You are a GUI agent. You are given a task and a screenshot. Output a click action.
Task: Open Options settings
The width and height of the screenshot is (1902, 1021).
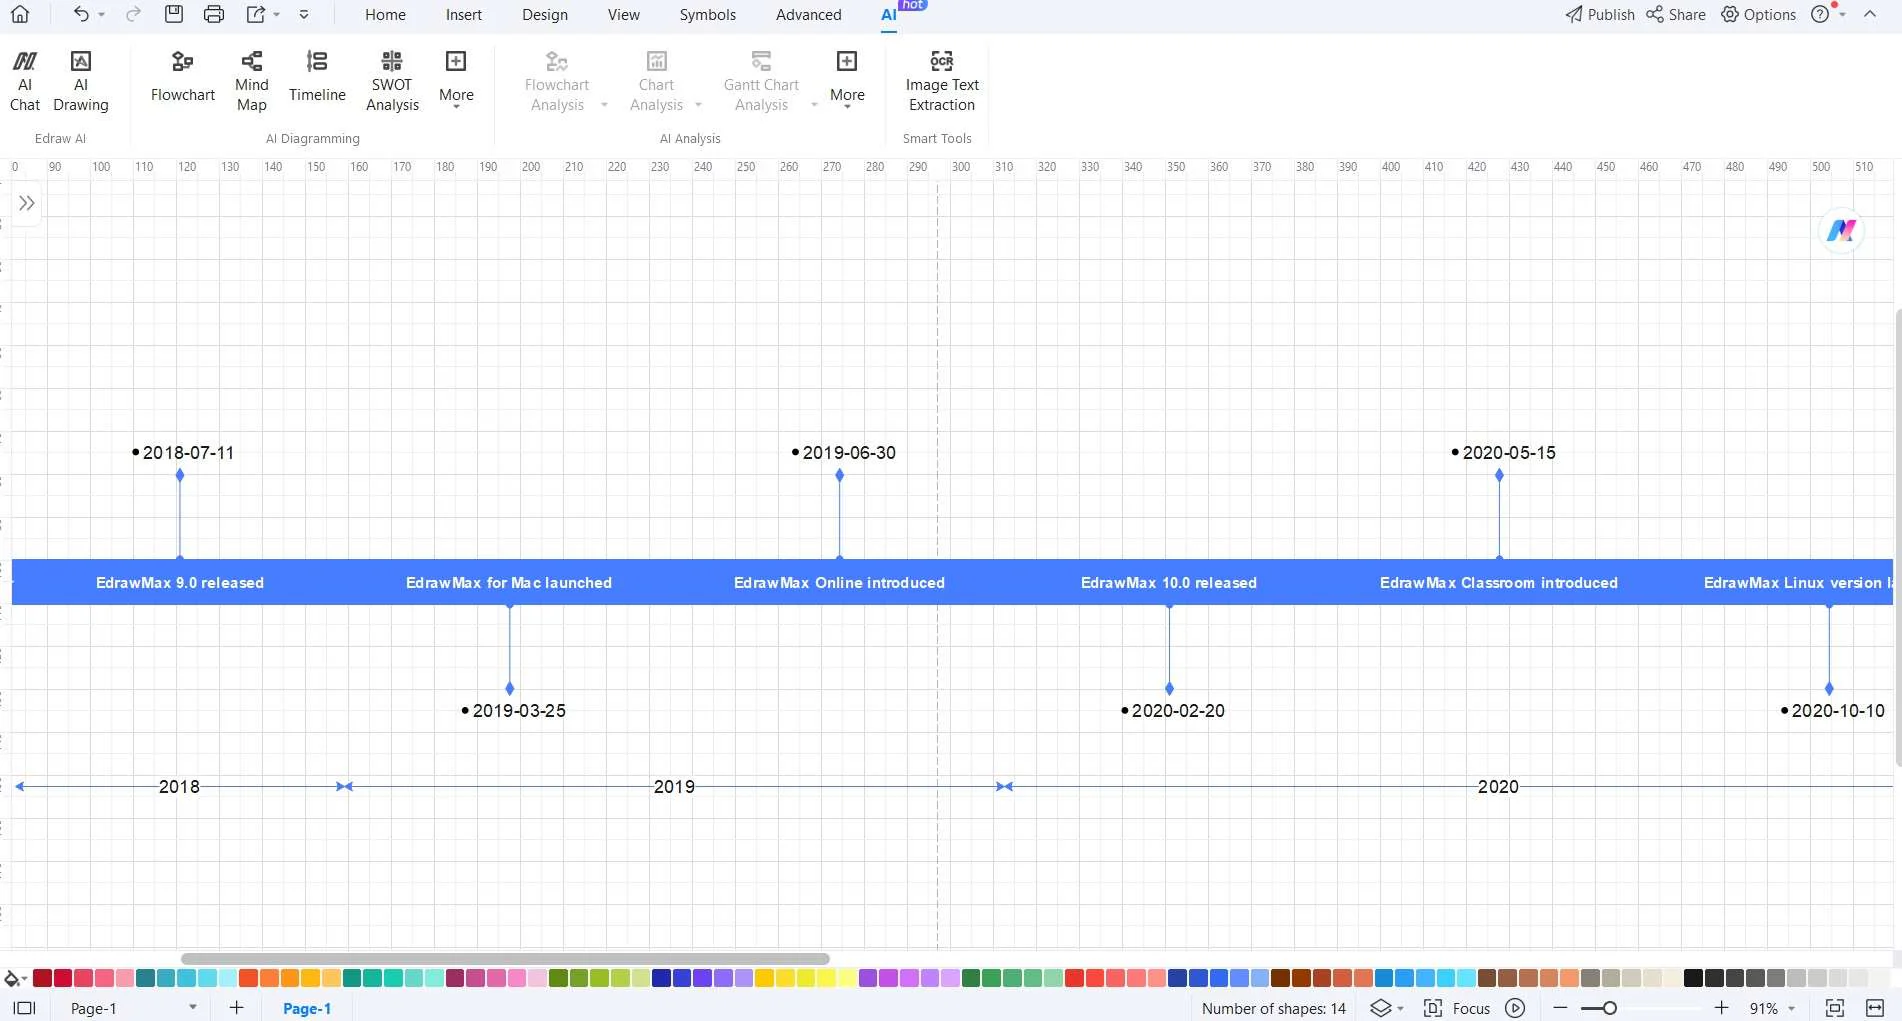coord(1758,15)
